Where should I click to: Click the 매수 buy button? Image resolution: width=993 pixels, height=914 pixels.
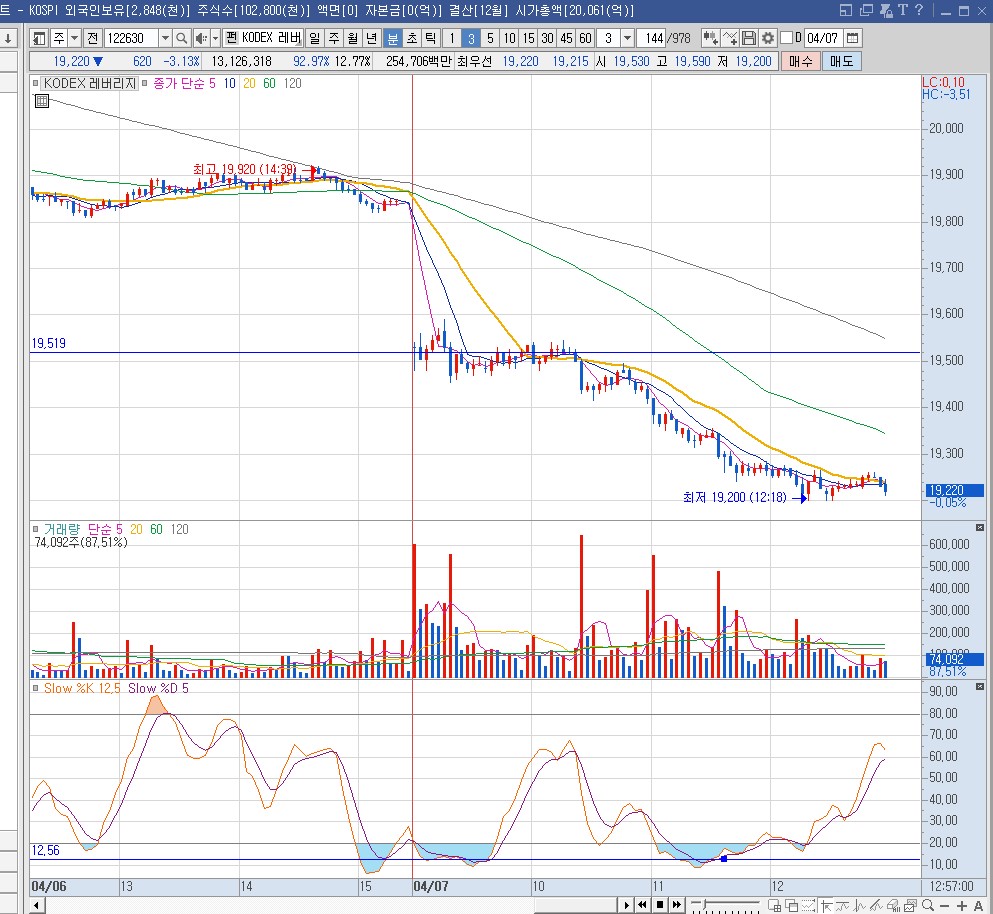(800, 61)
